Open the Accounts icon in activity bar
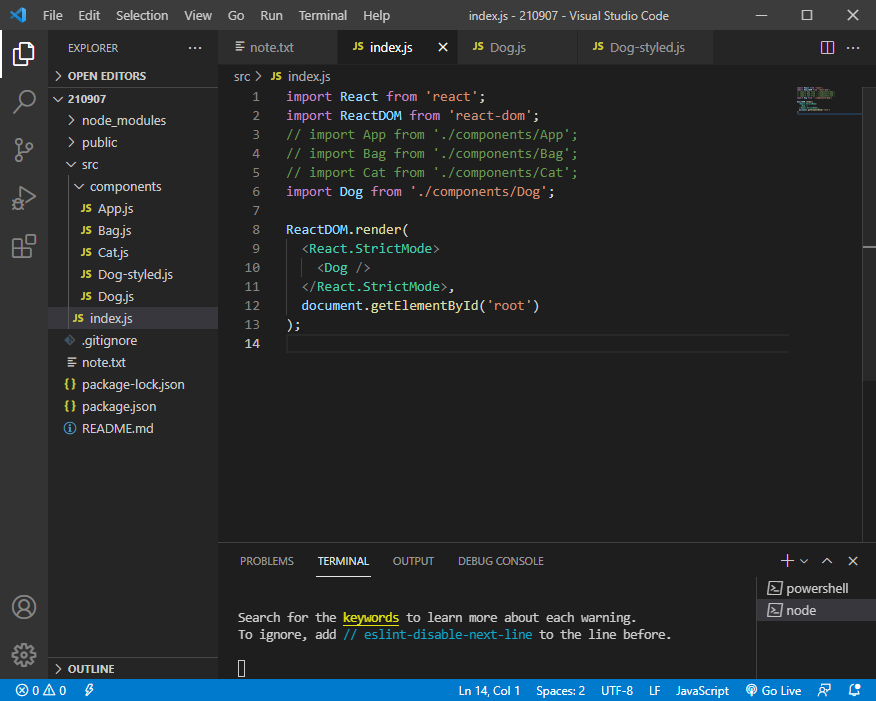This screenshot has width=876, height=701. [23, 607]
